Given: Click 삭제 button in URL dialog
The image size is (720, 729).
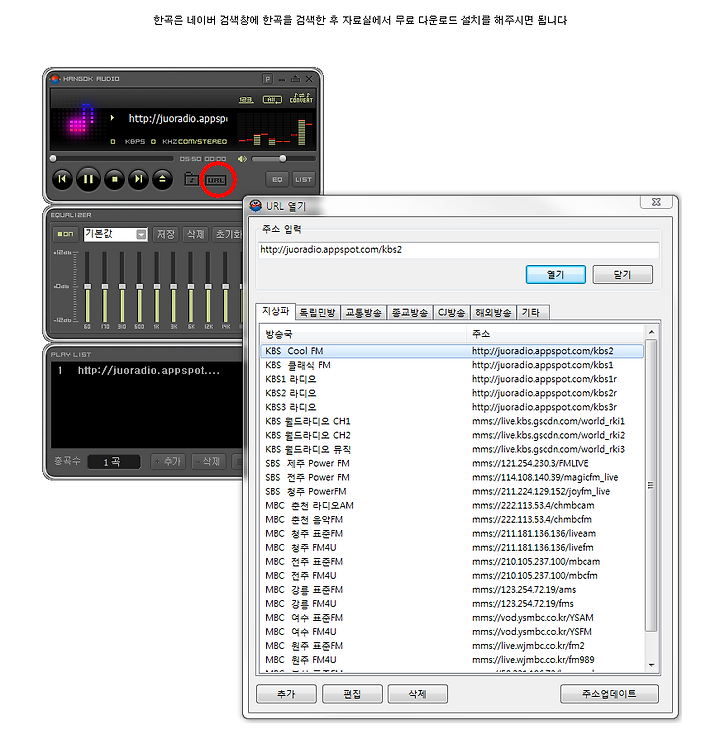Looking at the screenshot, I should [x=417, y=694].
